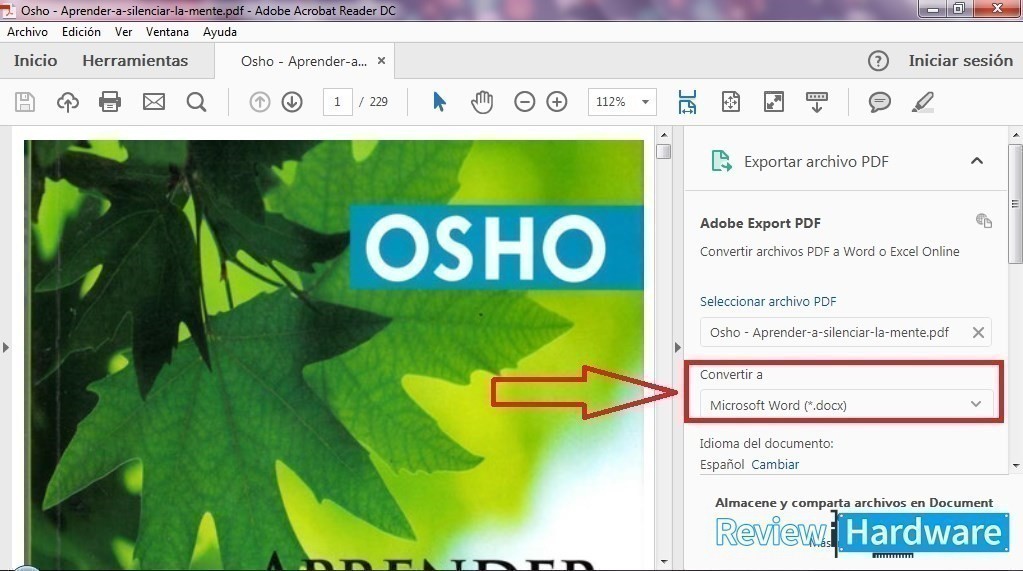Click the Seleccionar archivo PDF link

768,301
